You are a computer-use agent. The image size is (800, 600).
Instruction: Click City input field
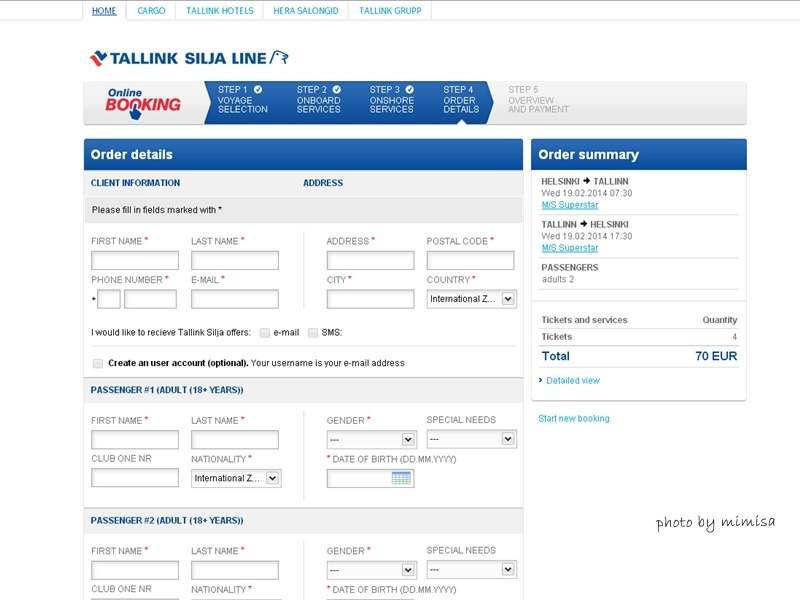[370, 299]
